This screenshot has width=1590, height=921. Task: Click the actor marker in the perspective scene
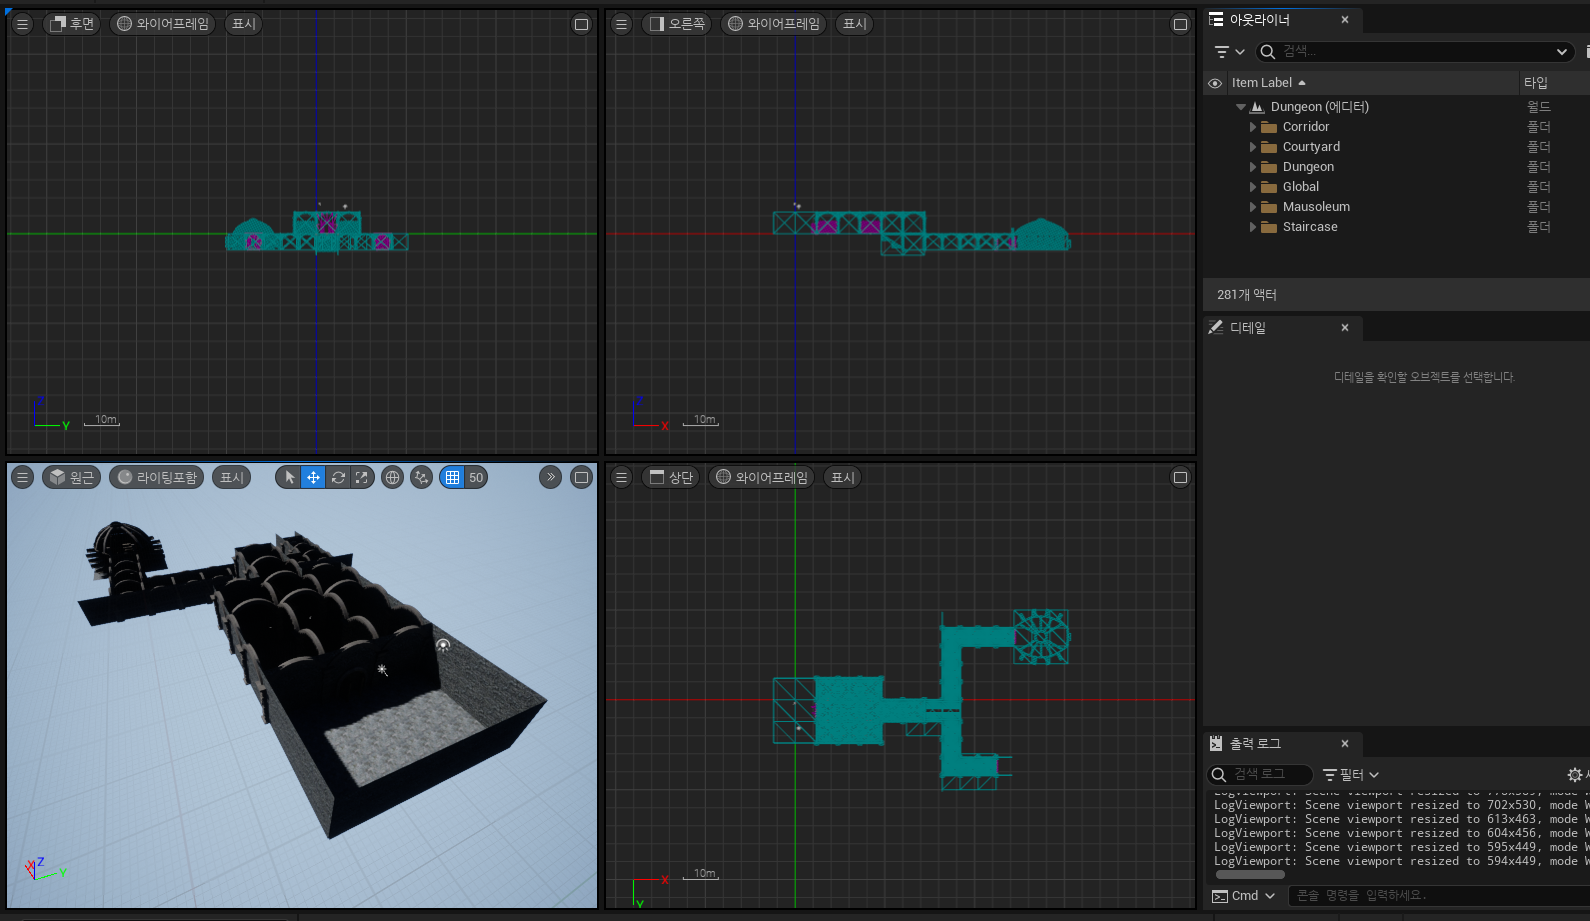[x=382, y=670]
